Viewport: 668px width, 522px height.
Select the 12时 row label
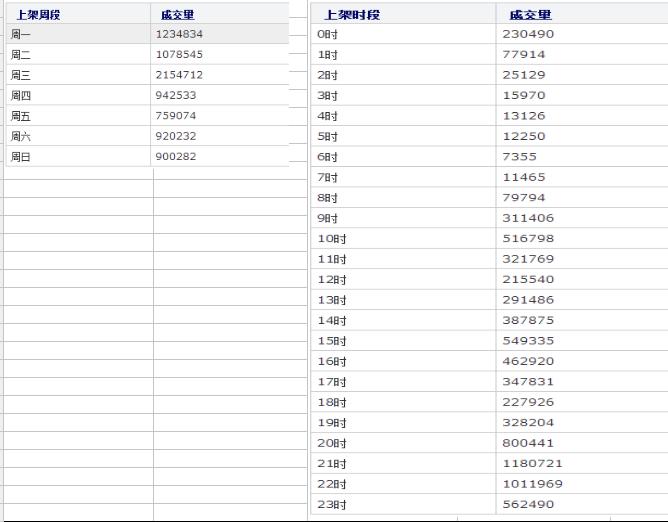click(331, 280)
